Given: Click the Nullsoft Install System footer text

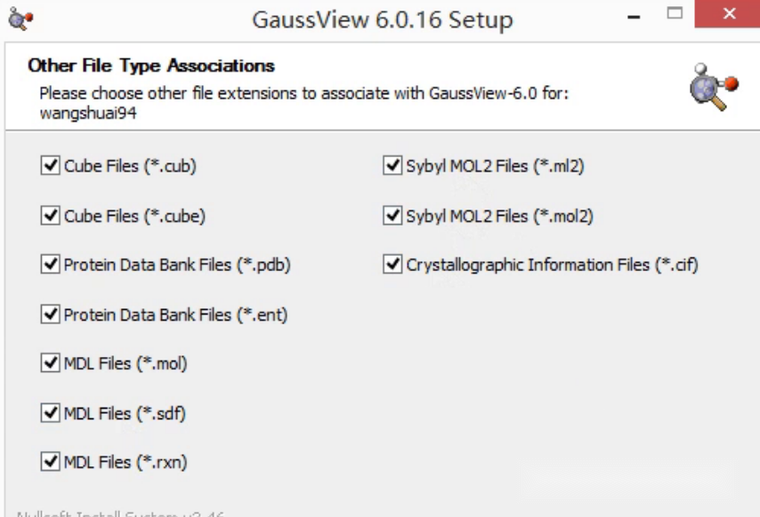Looking at the screenshot, I should pyautogui.click(x=120, y=514).
